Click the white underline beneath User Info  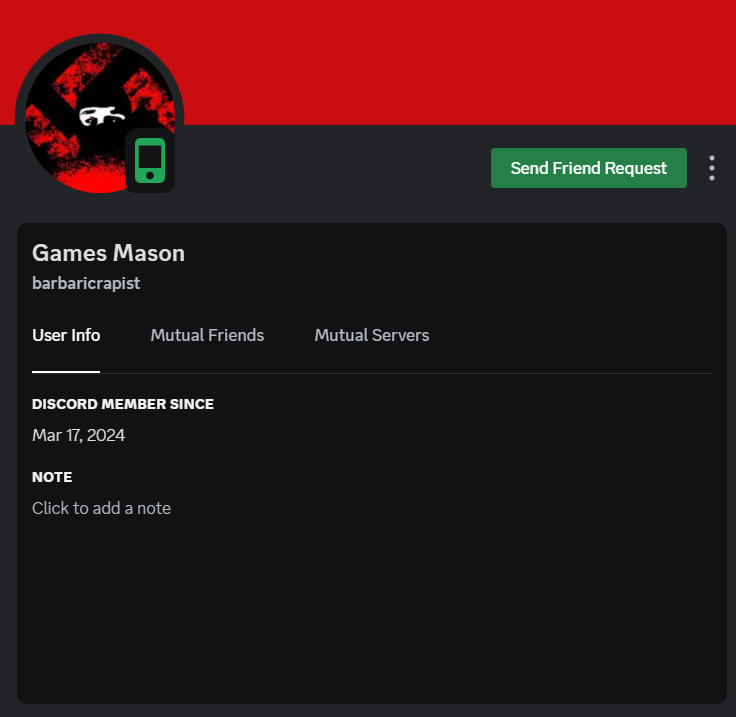pos(66,372)
